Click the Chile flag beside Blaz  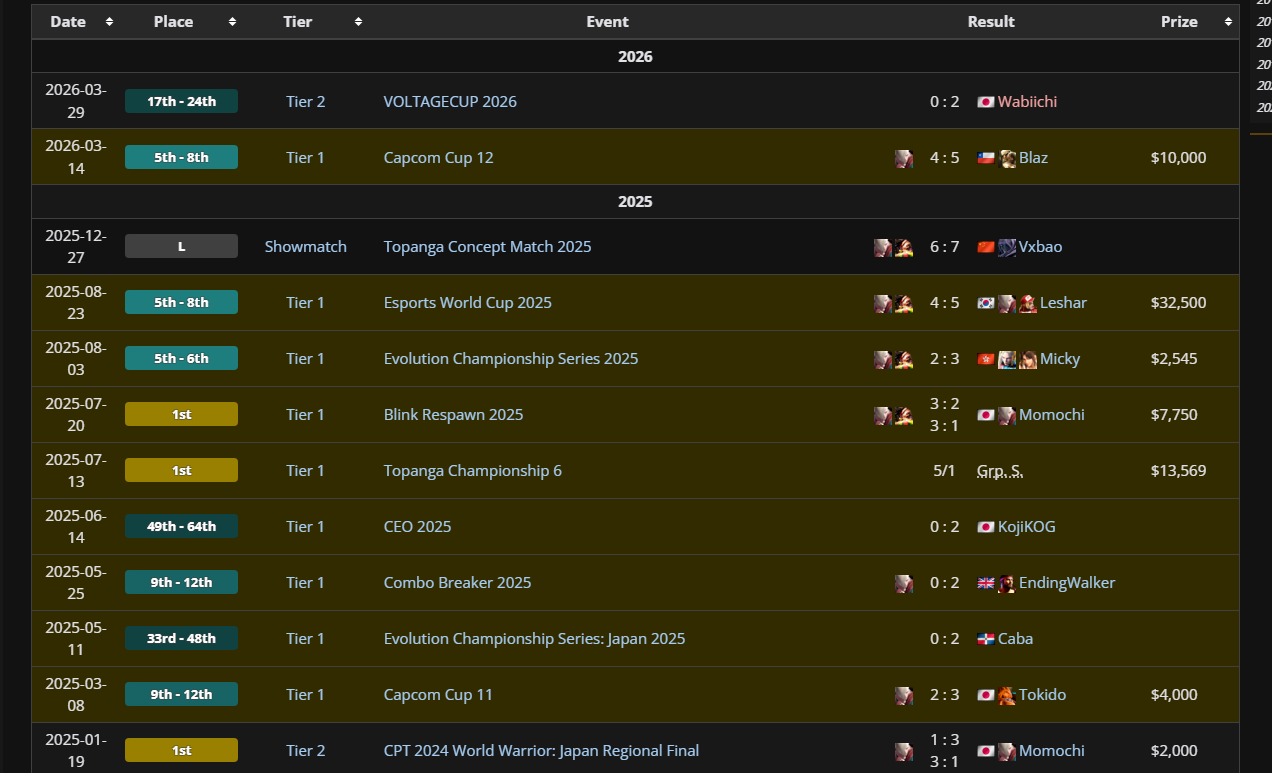[x=985, y=158]
